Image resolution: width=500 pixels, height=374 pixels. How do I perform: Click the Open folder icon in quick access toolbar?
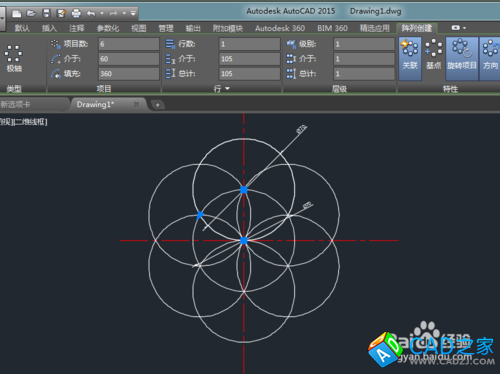[31, 14]
